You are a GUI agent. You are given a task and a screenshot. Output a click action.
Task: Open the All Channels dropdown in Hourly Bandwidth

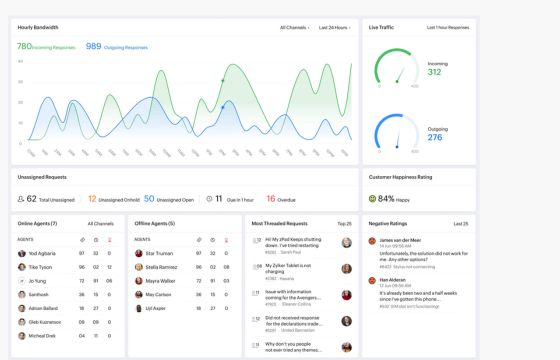295,28
